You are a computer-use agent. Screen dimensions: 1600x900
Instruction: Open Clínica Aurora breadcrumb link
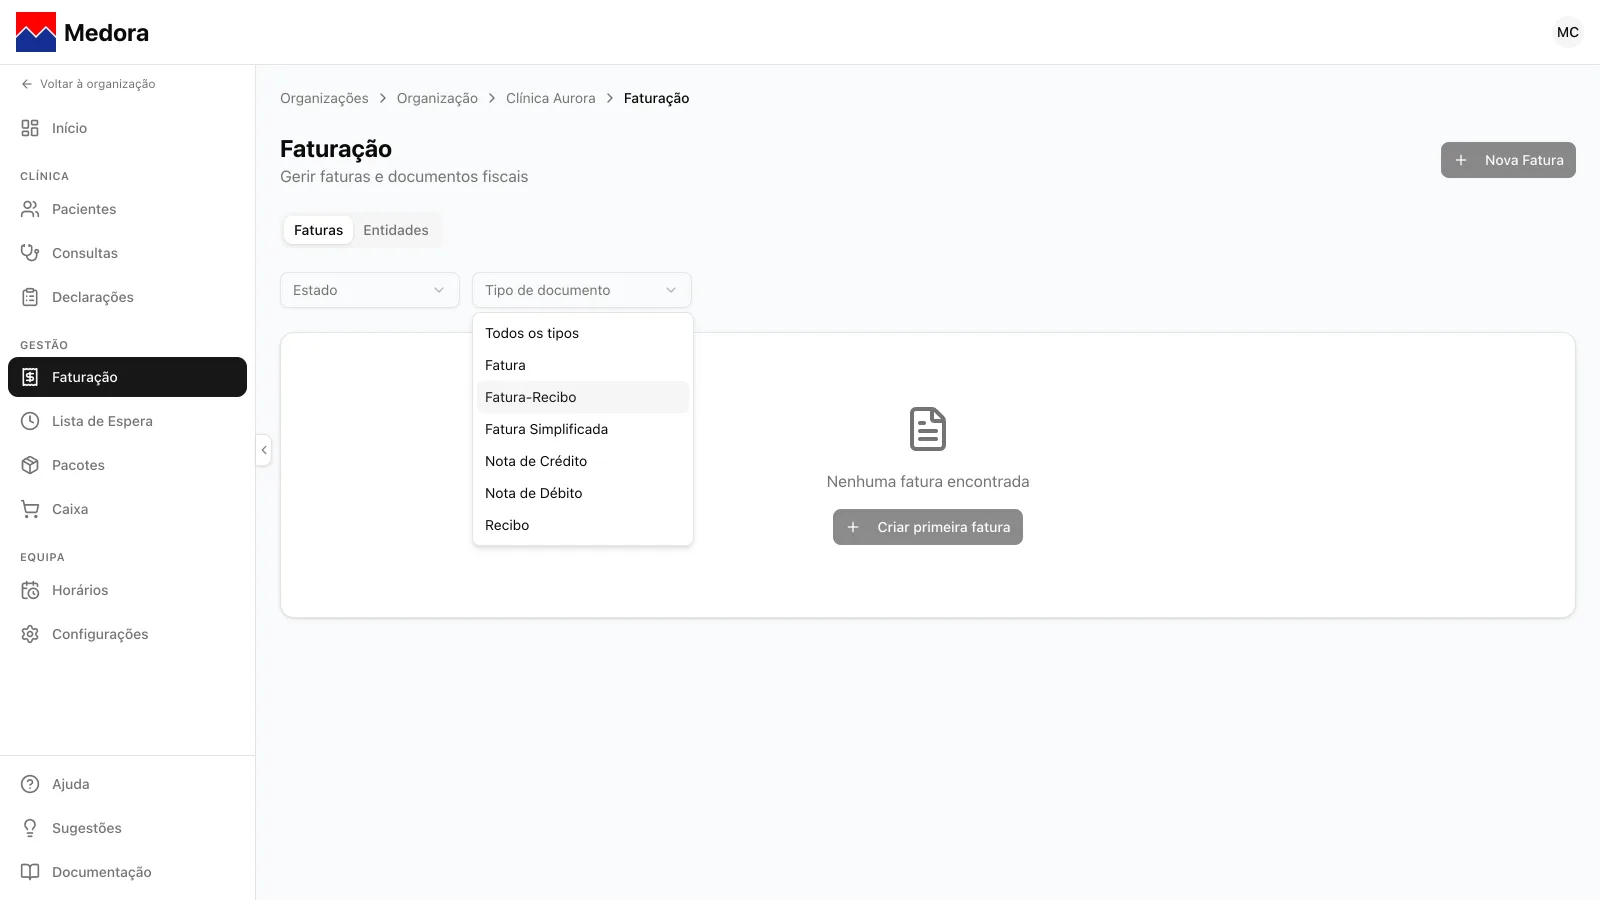[551, 98]
